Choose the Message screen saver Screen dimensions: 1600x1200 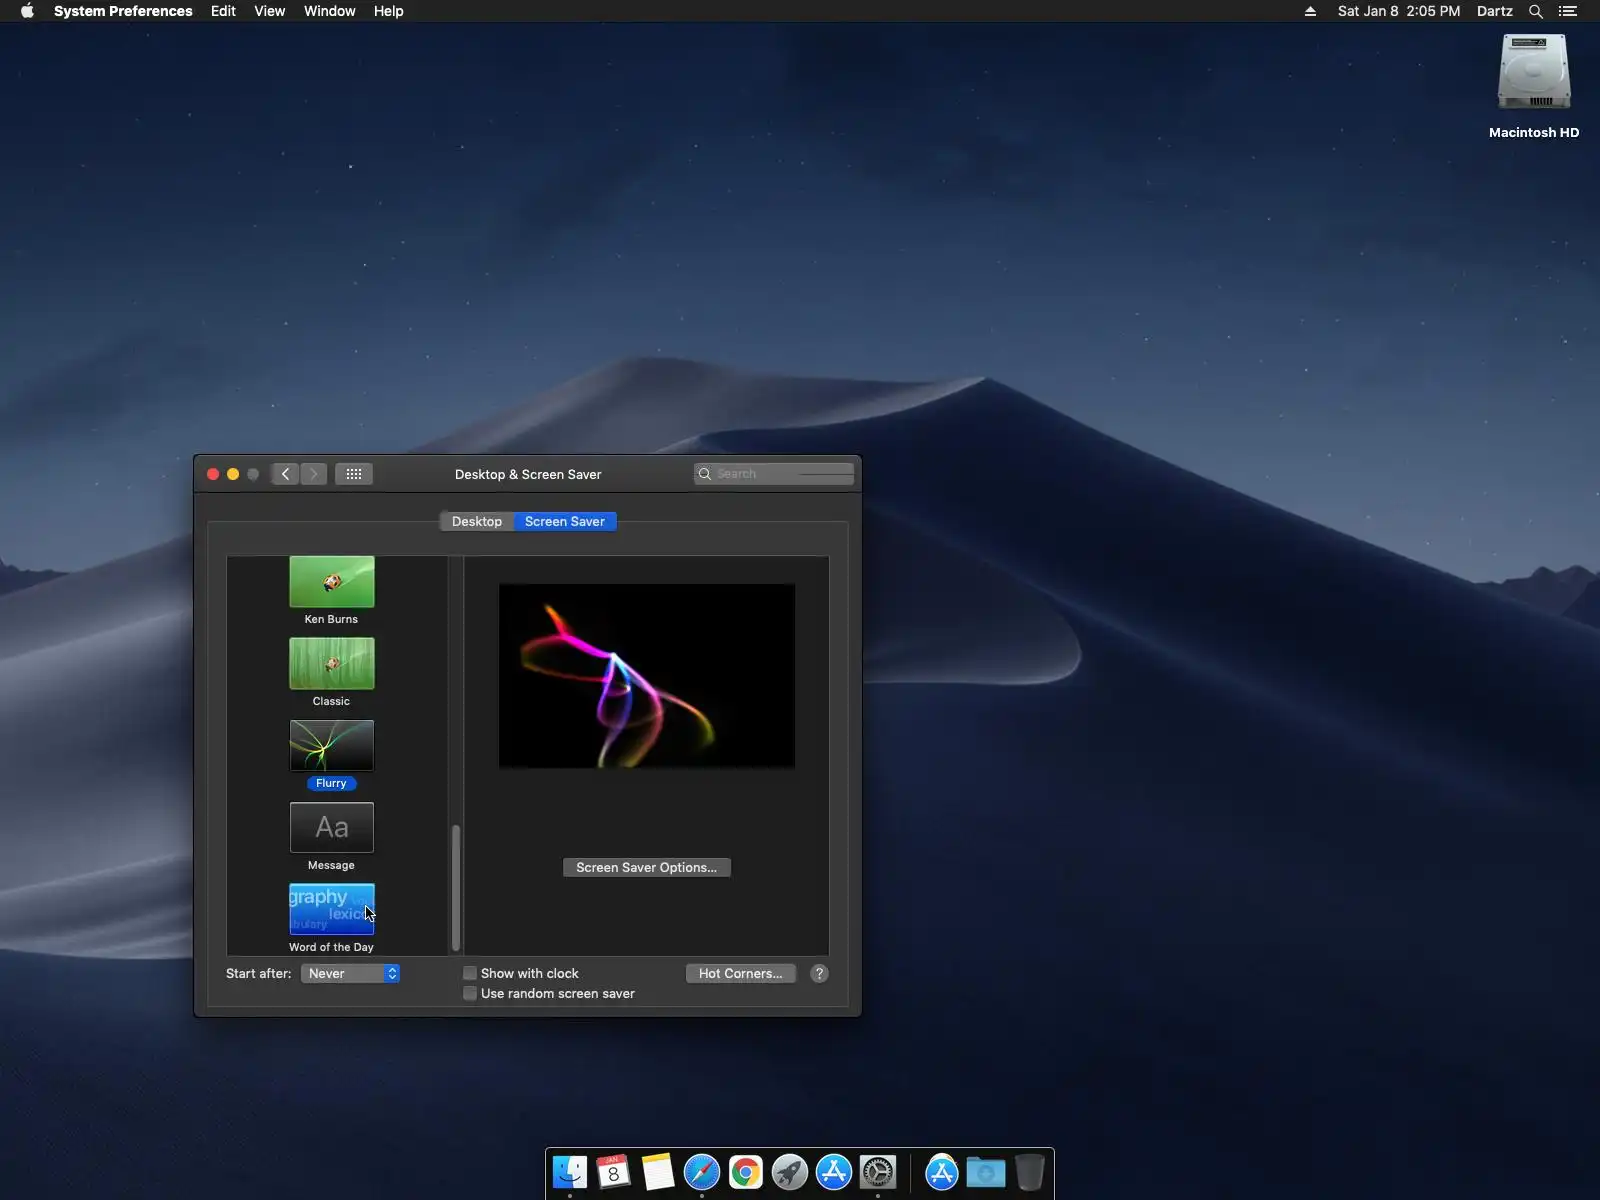coord(332,828)
